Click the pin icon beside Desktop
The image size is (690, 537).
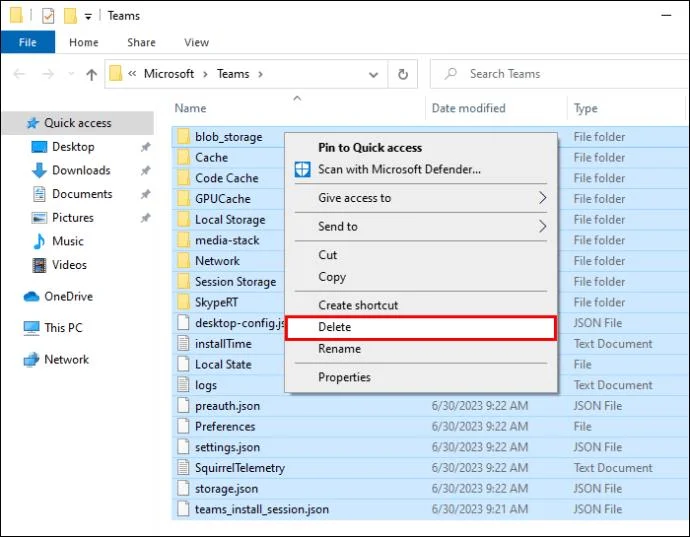[145, 147]
